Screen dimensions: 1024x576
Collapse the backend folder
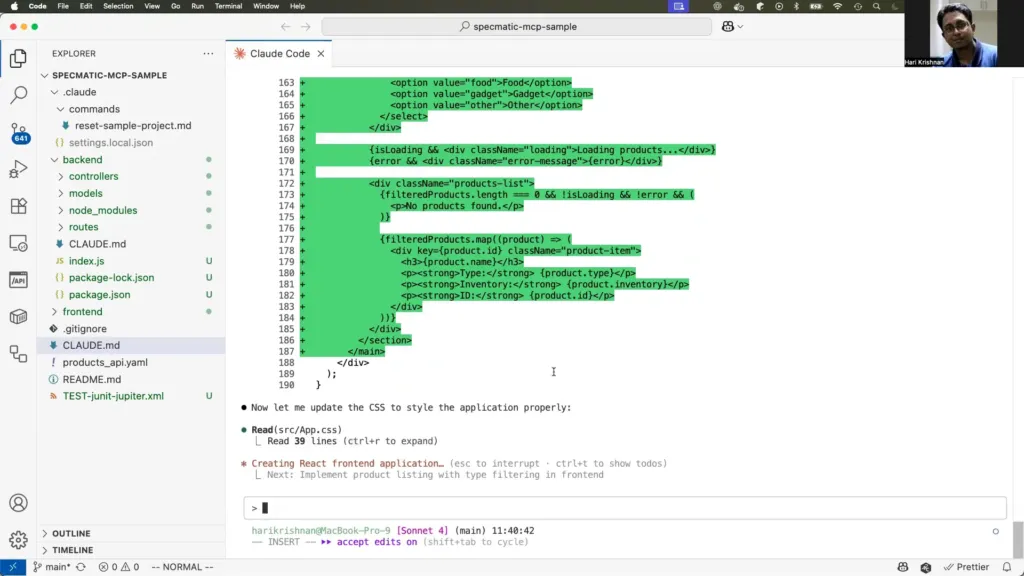point(82,160)
